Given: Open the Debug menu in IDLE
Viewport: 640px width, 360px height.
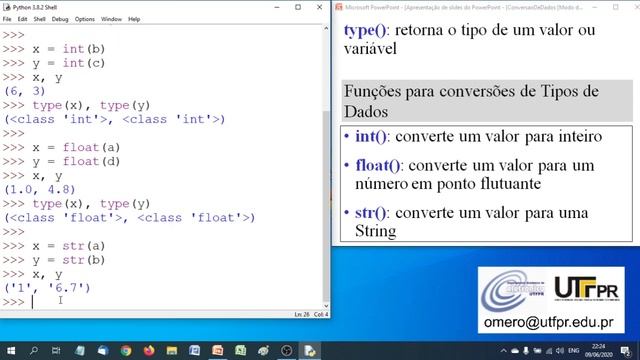Looking at the screenshot, I should coord(60,19).
